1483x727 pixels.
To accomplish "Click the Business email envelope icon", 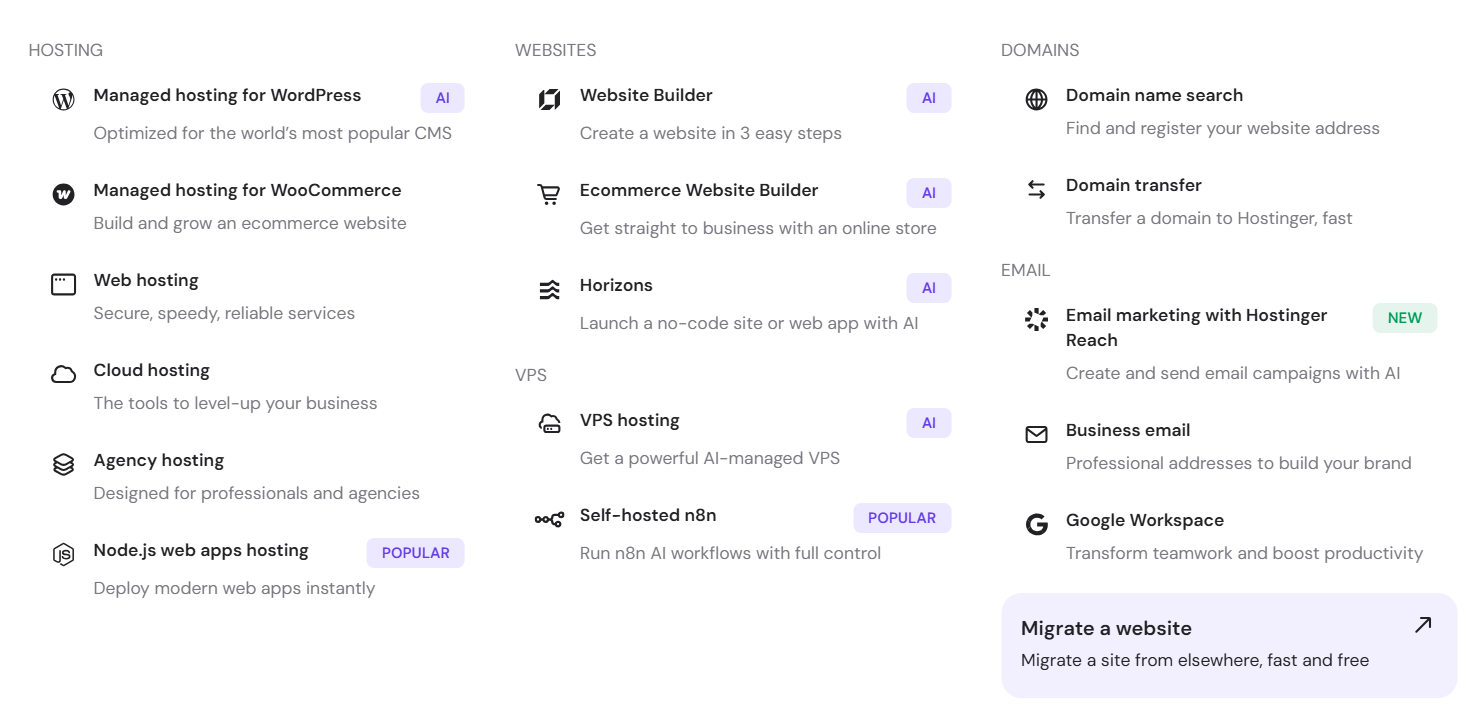I will click(x=1036, y=434).
